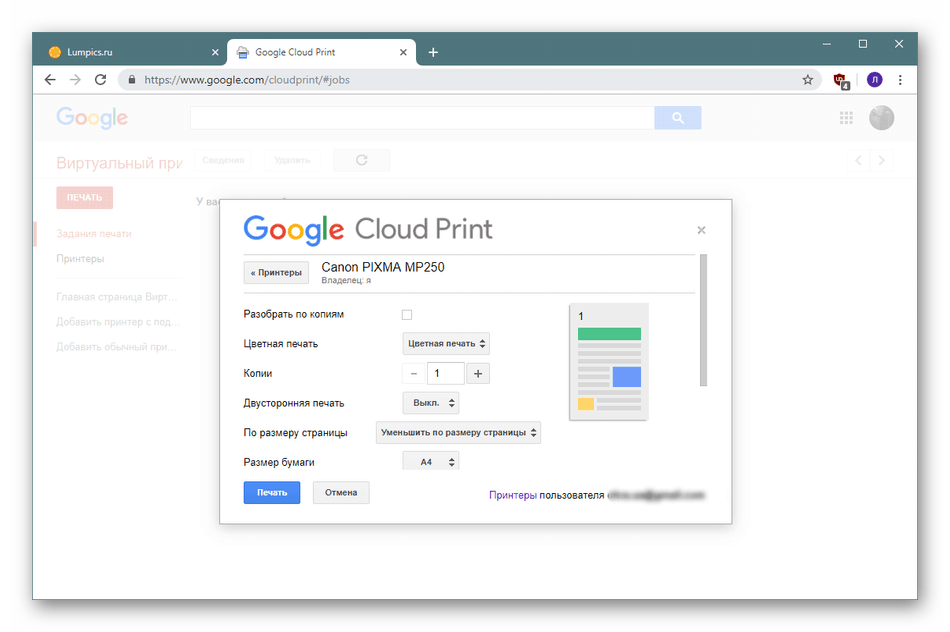Click the Google logo on the page
950x632 pixels.
[x=92, y=118]
